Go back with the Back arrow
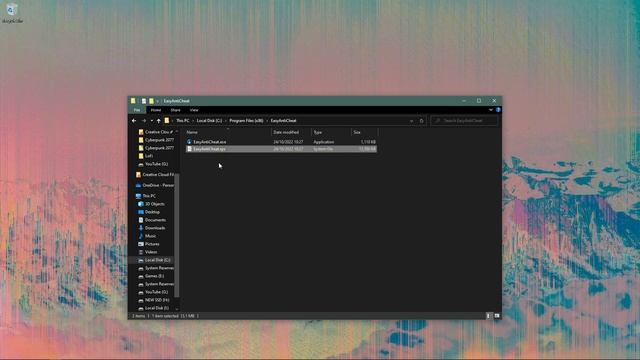This screenshot has width=640, height=360. point(134,121)
